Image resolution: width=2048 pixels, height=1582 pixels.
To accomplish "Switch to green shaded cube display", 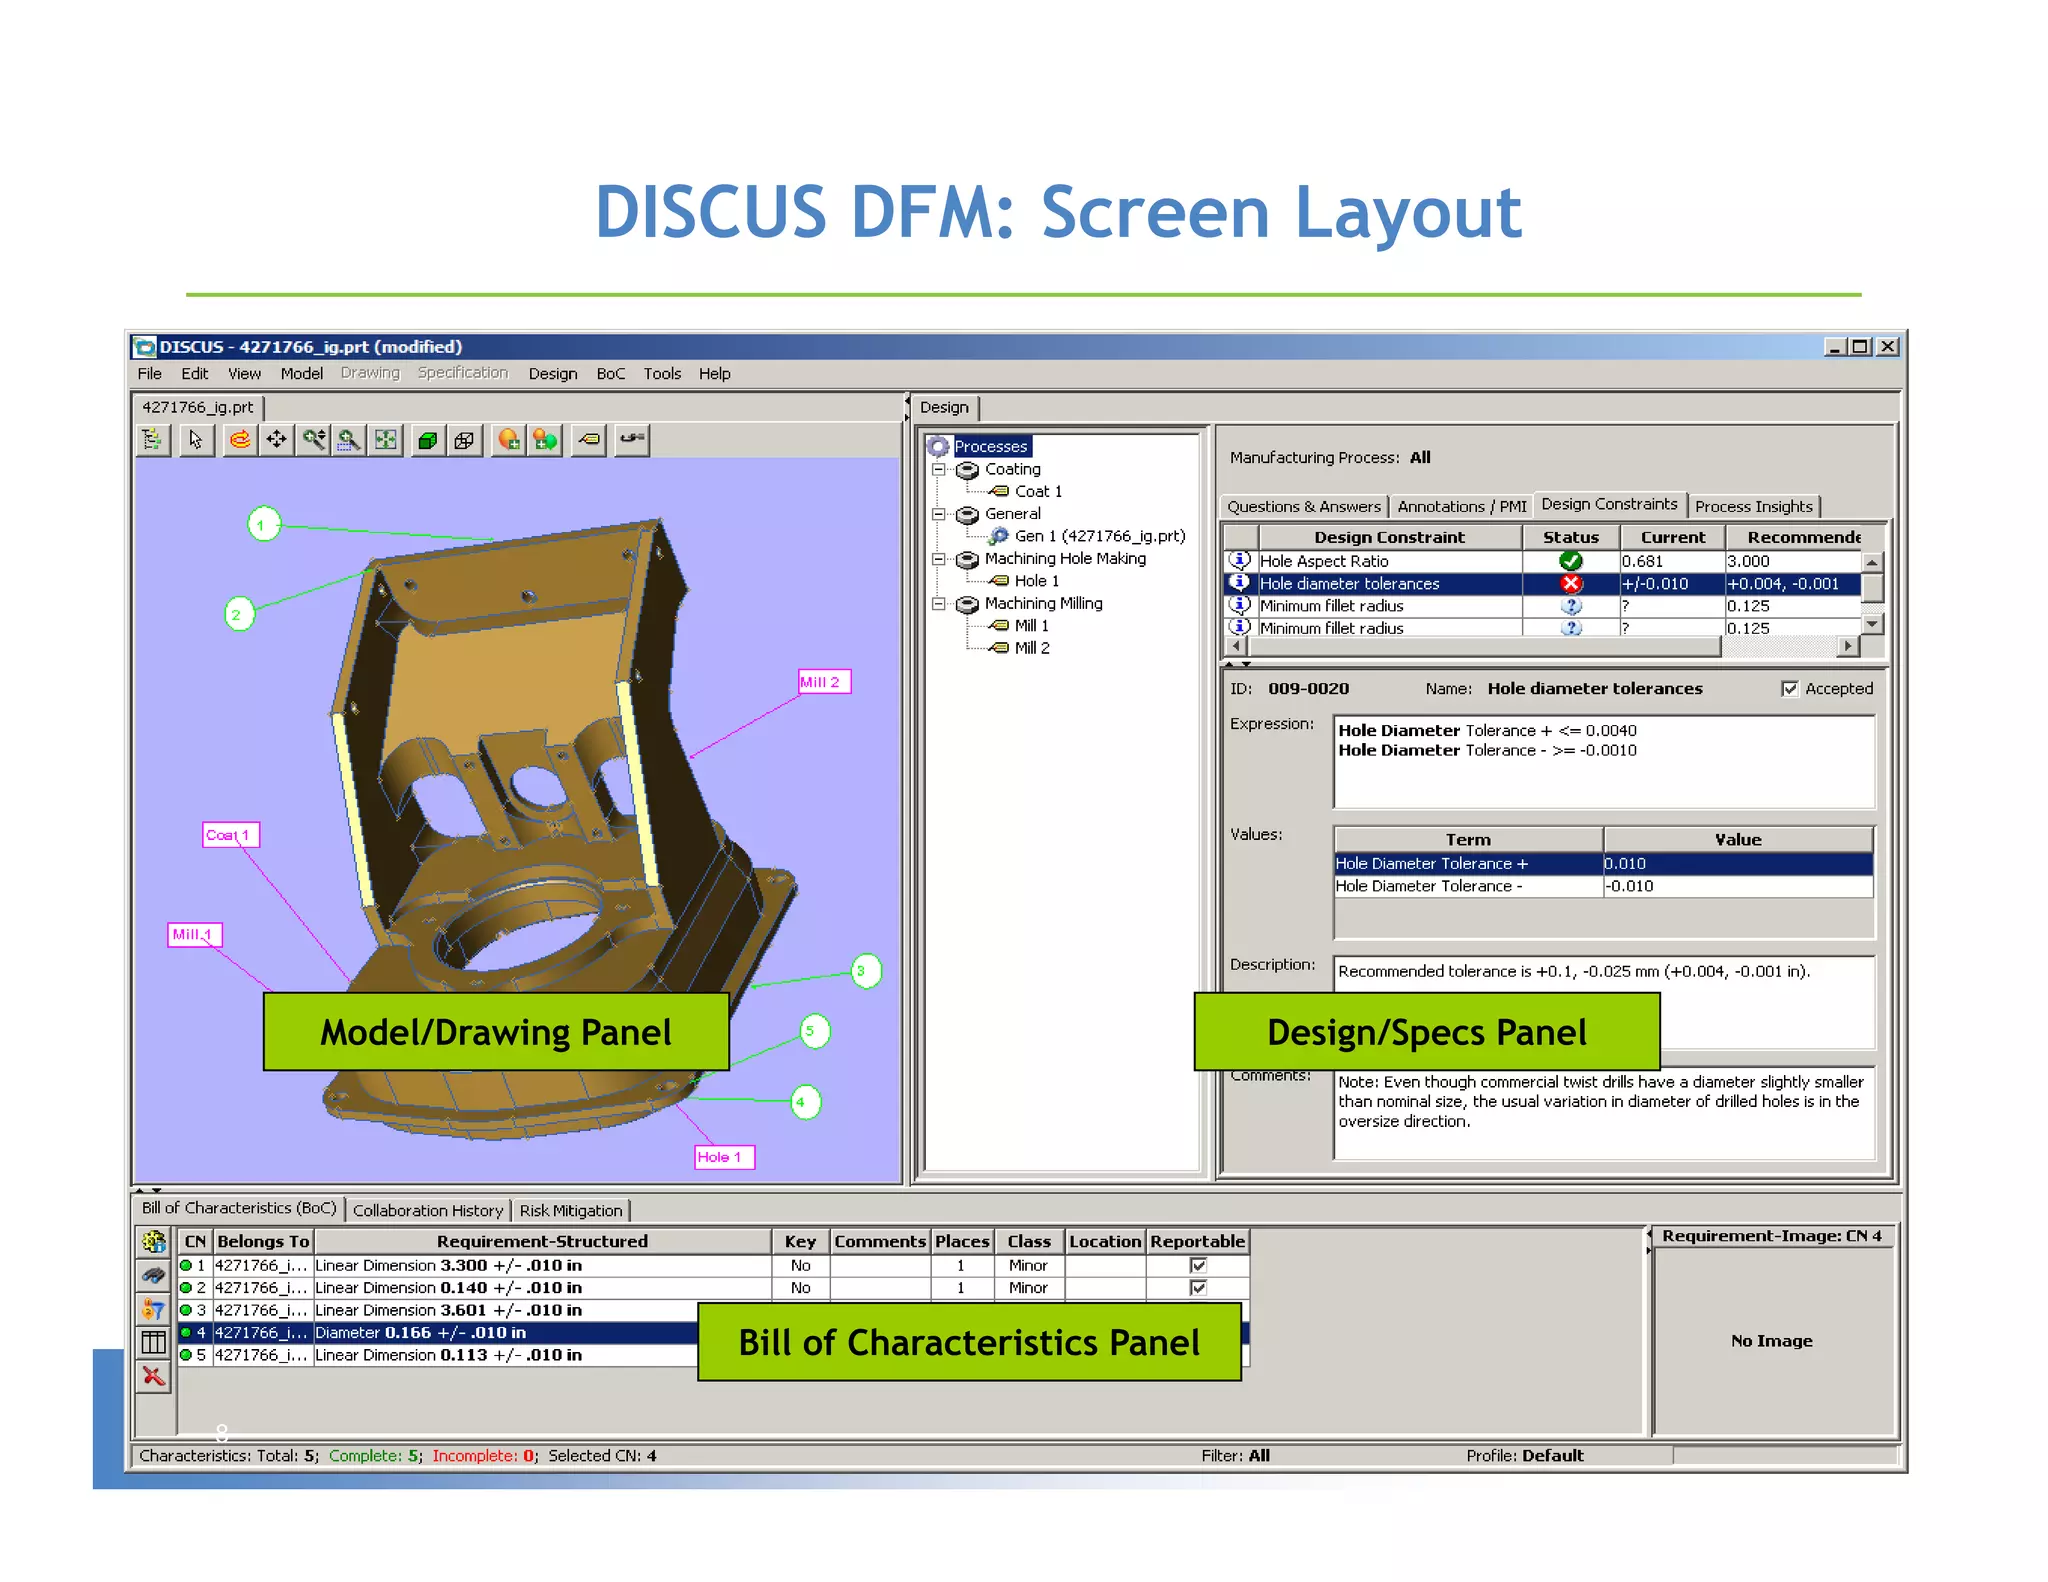I will click(428, 440).
